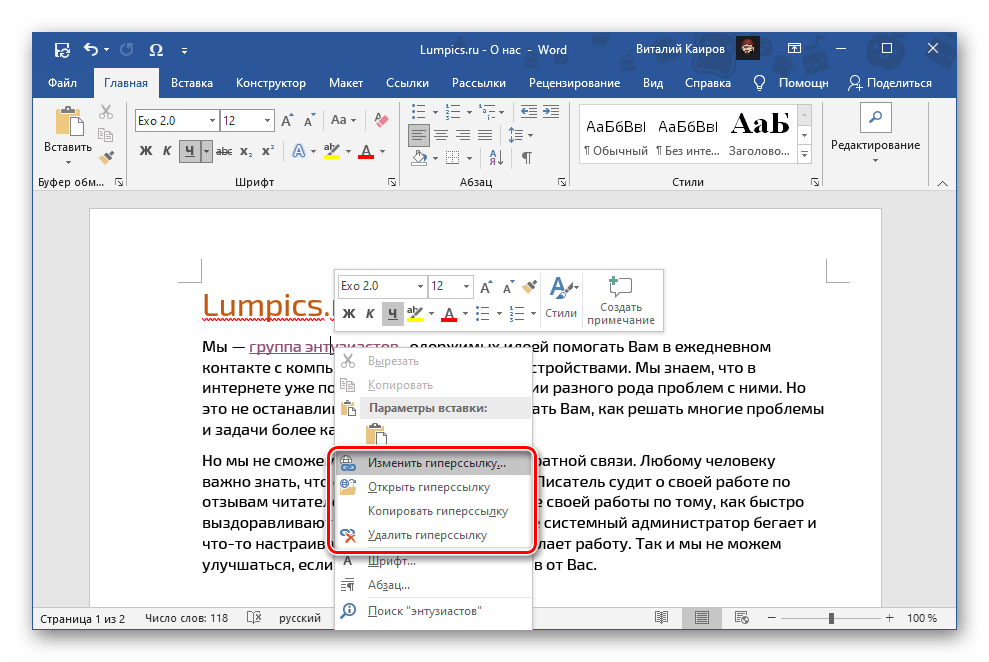This screenshot has width=989, height=662.
Task: Click Поделиться share button
Action: click(890, 83)
